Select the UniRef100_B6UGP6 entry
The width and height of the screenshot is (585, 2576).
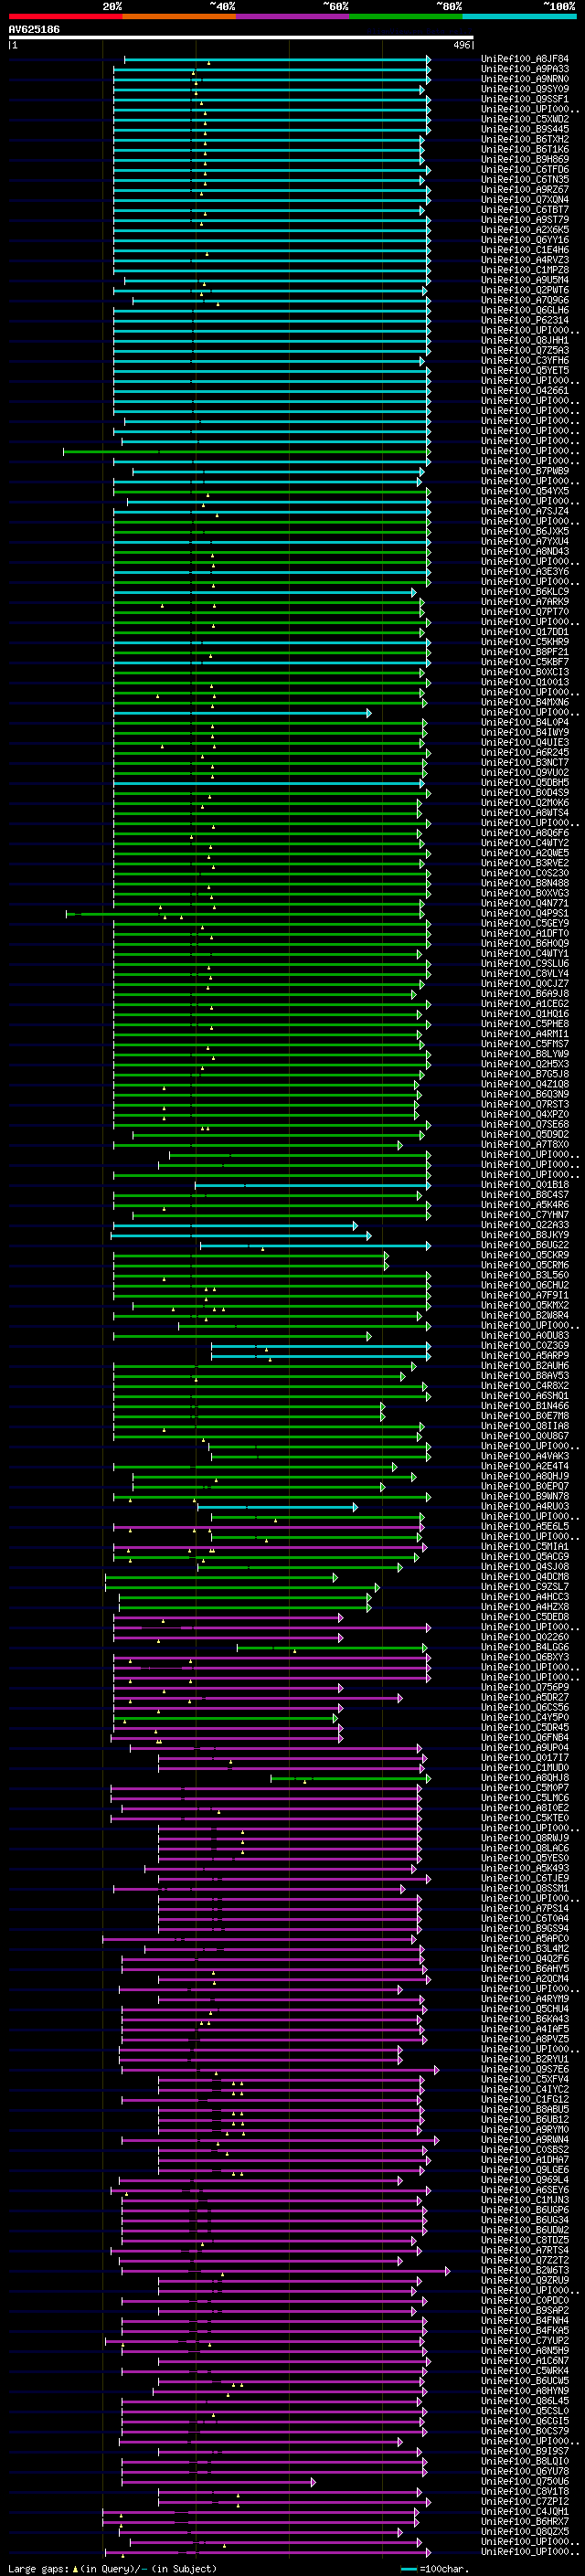[x=525, y=2210]
